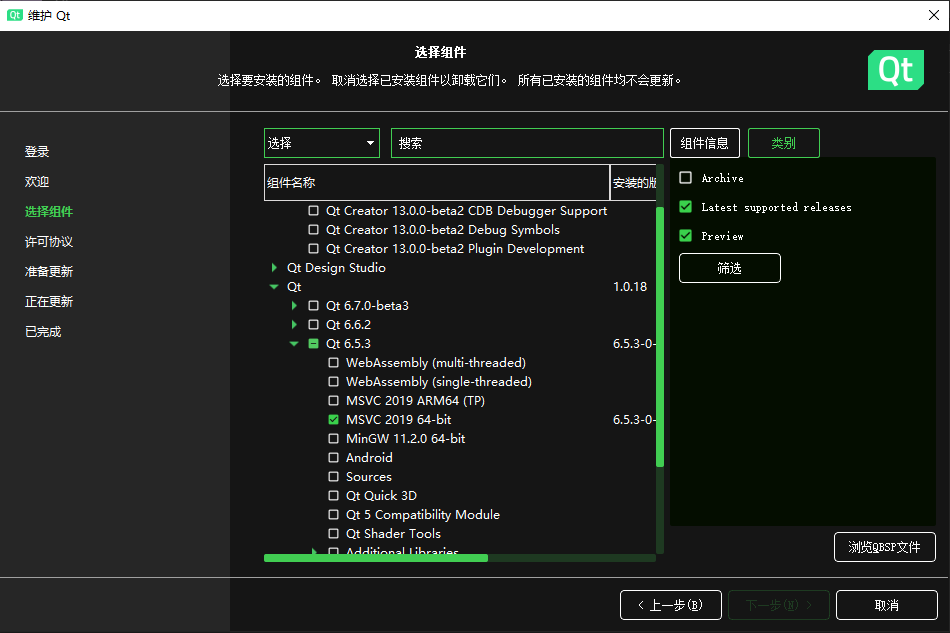Check the Qt Shader Tools box
The image size is (950, 633).
coord(333,534)
